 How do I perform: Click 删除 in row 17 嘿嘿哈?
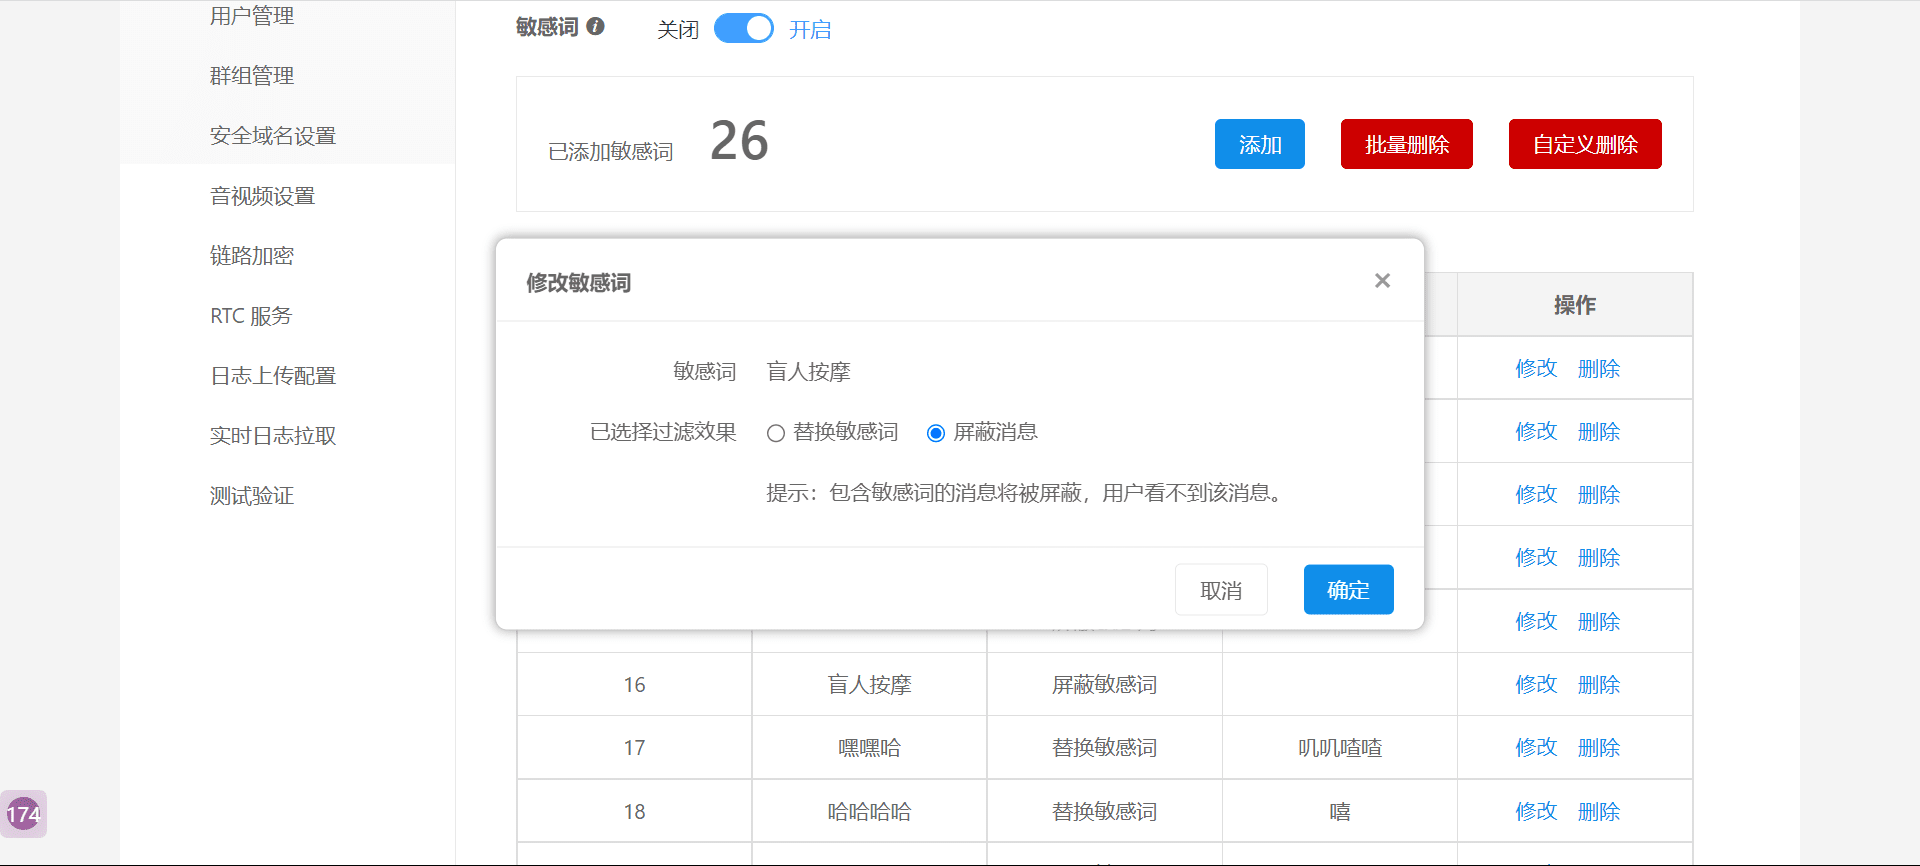click(x=1598, y=747)
